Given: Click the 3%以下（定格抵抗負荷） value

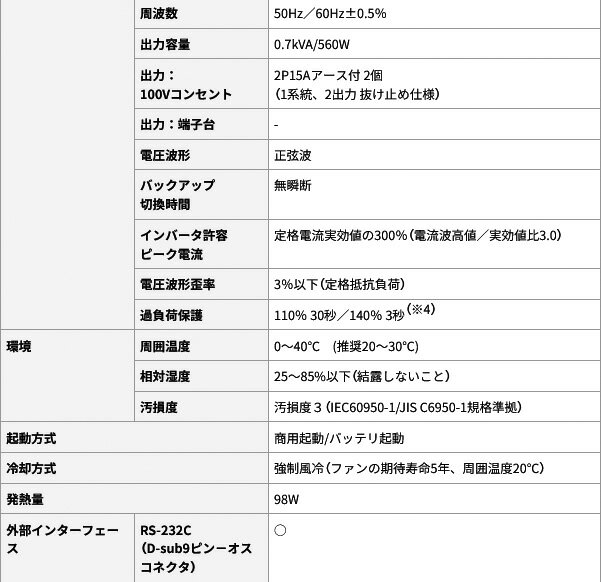Looking at the screenshot, I should click(x=339, y=284).
